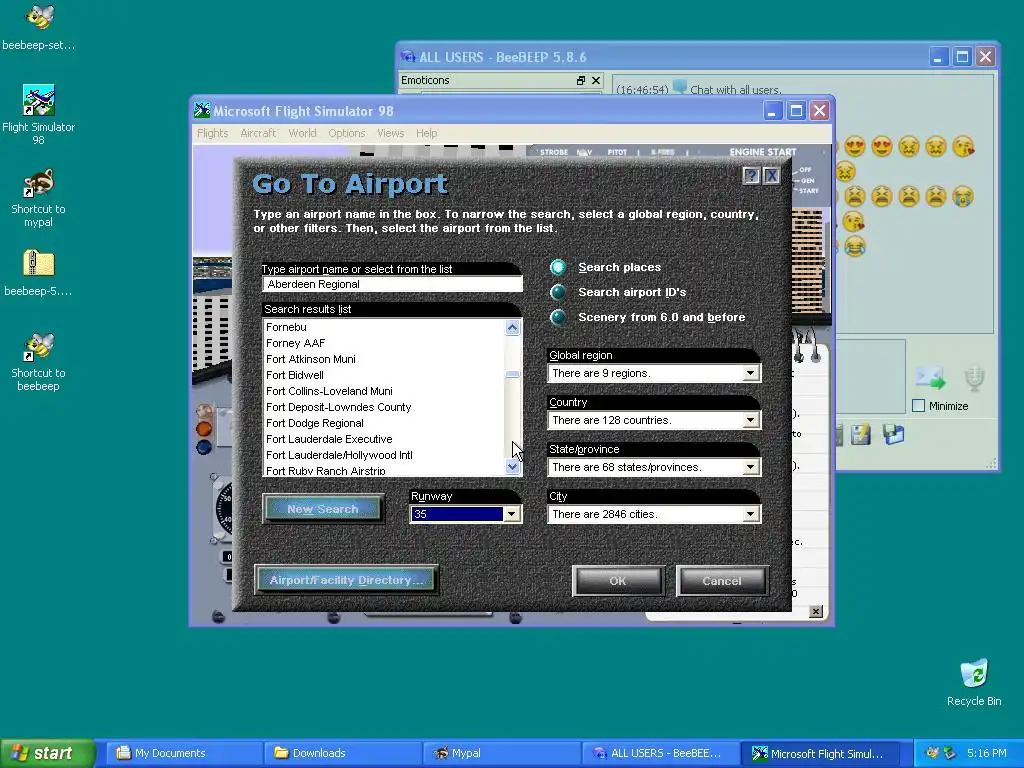This screenshot has height=768, width=1024.
Task: Open the City dropdown
Action: [x=750, y=514]
